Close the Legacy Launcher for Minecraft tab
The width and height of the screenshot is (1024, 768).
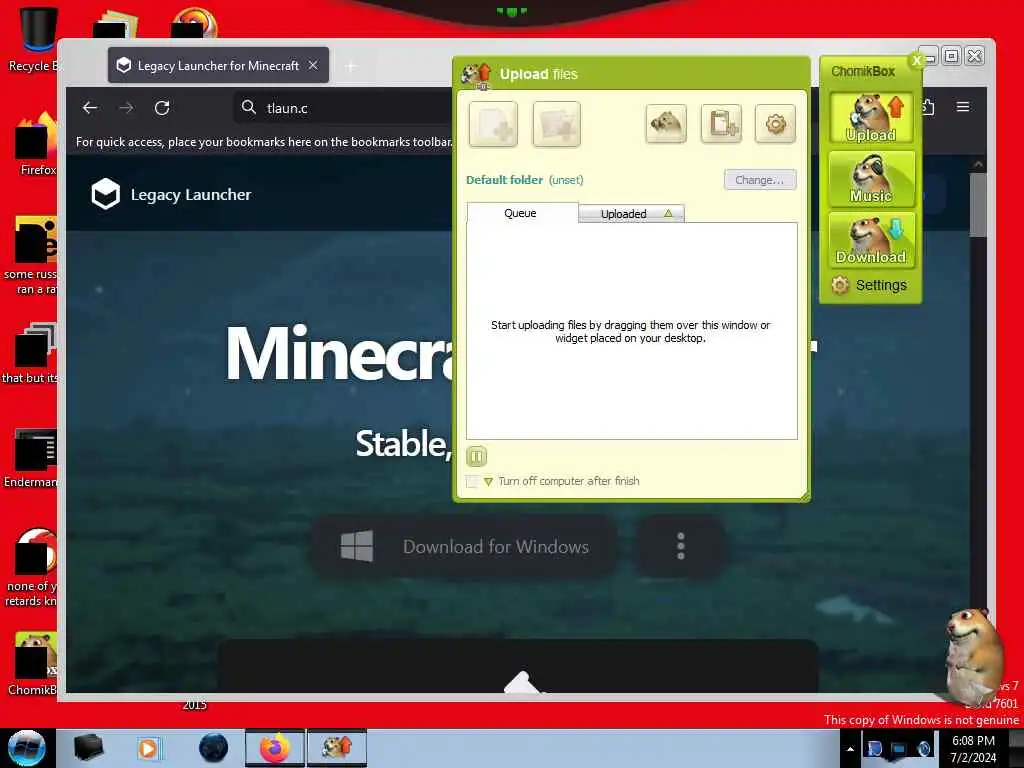point(313,65)
